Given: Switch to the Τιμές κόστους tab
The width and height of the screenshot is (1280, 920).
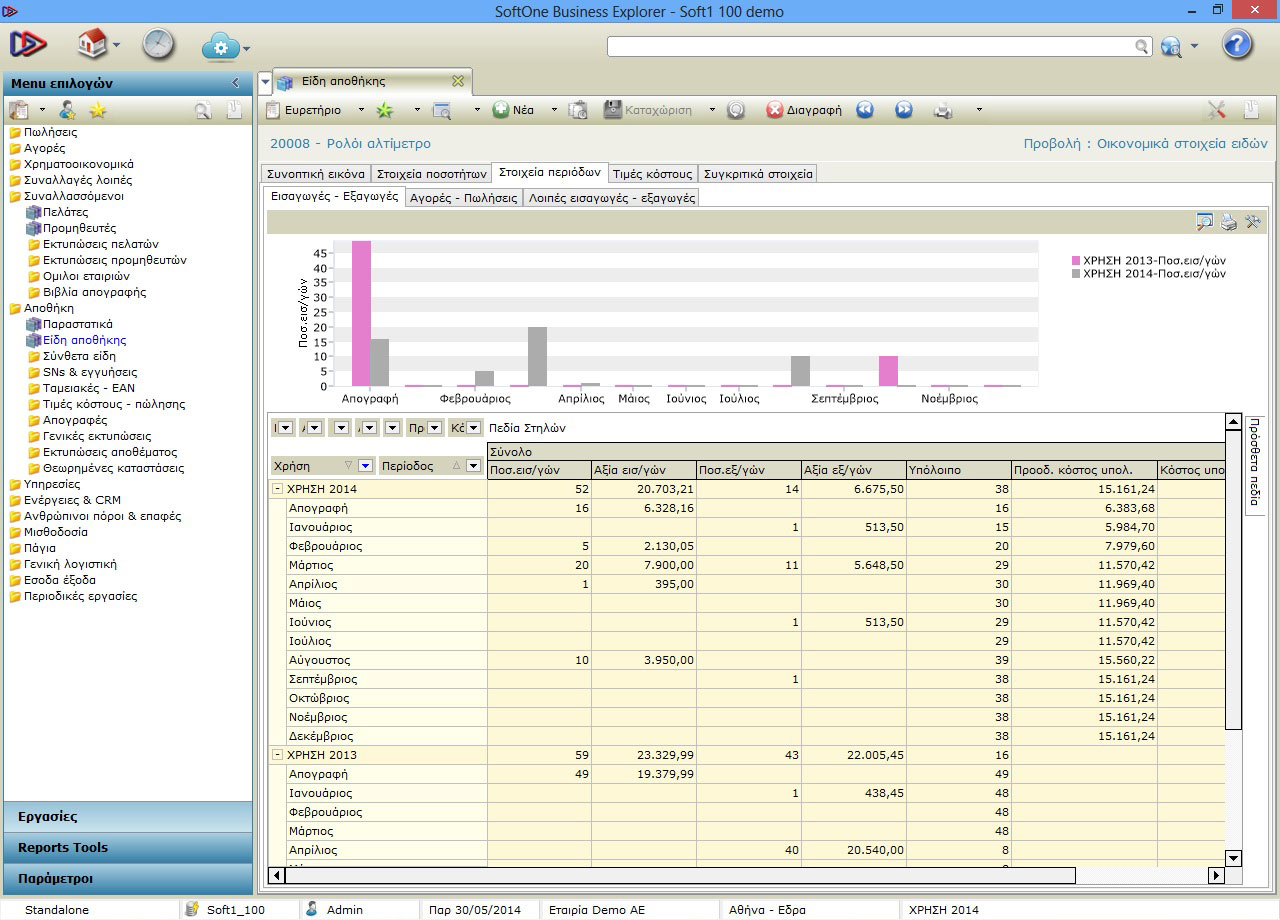Looking at the screenshot, I should (652, 173).
